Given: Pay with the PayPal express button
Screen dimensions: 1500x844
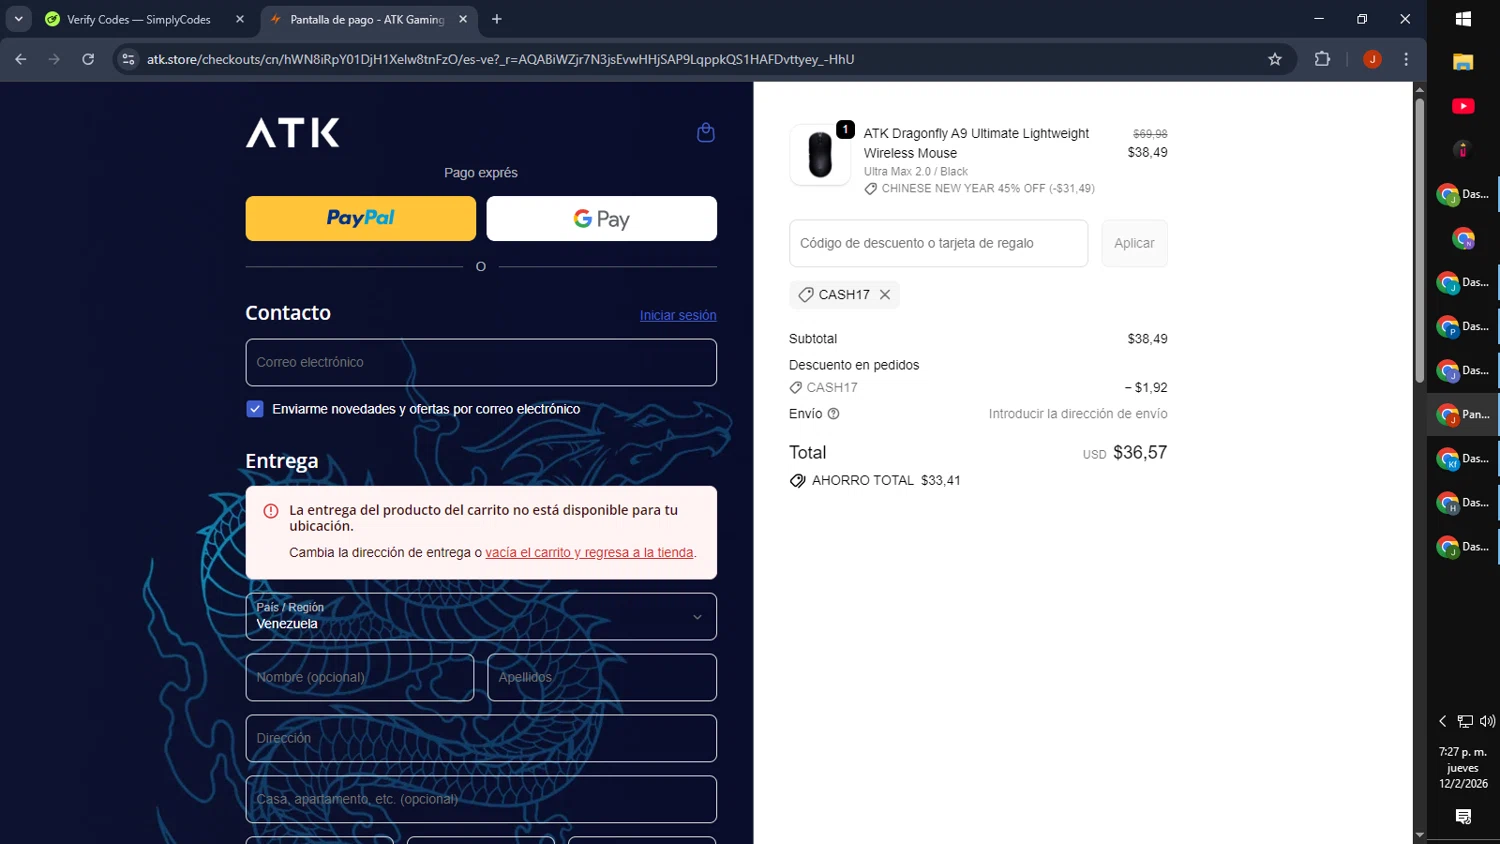Looking at the screenshot, I should click(361, 218).
